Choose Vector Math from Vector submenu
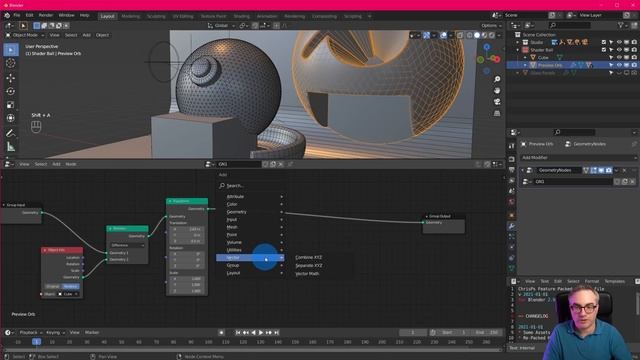The height and width of the screenshot is (360, 640). click(x=307, y=273)
